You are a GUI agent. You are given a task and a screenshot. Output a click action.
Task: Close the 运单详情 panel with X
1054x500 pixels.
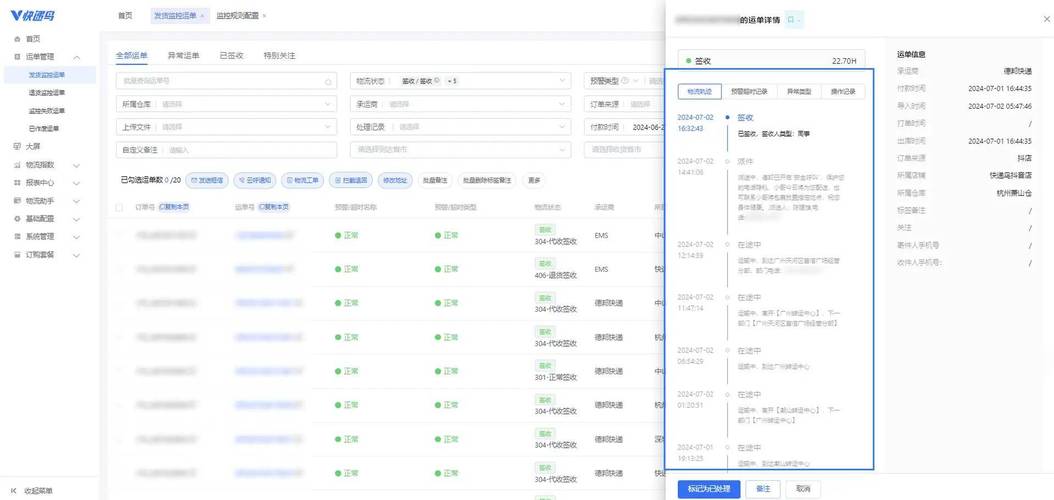(x=1045, y=20)
